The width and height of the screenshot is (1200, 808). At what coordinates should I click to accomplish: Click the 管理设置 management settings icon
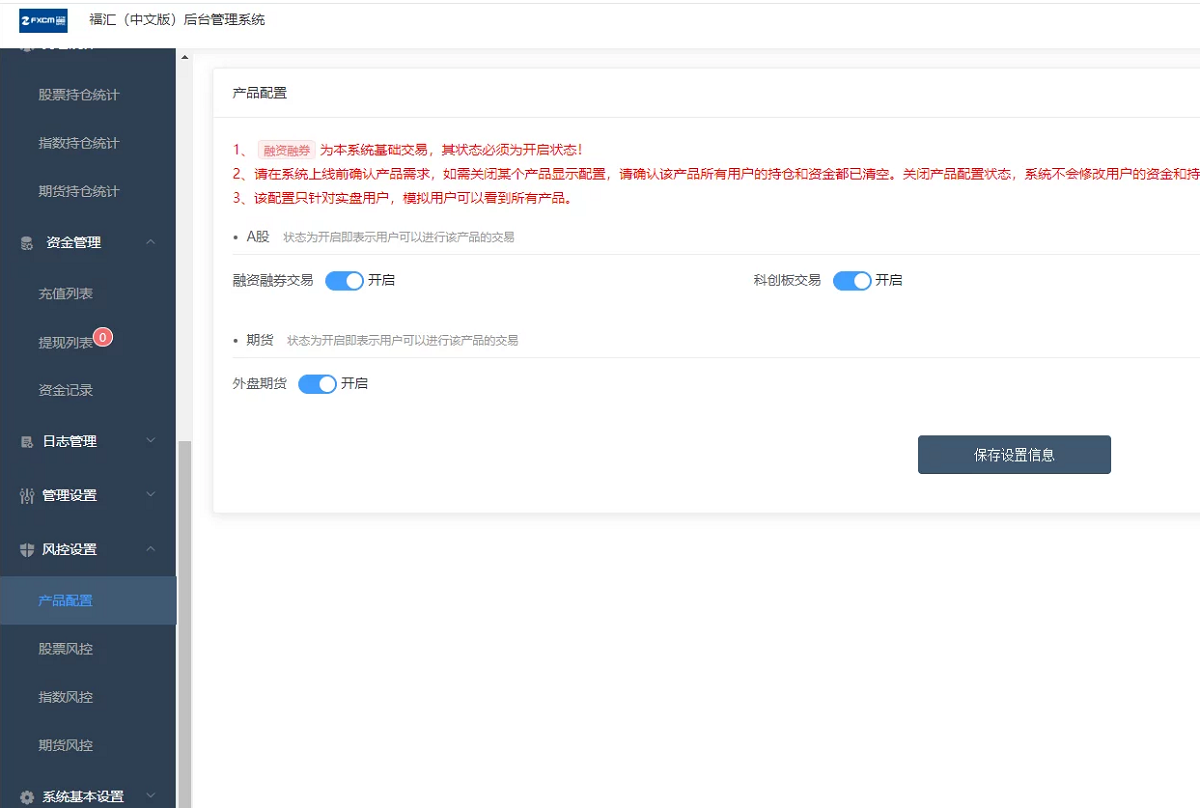pos(27,495)
